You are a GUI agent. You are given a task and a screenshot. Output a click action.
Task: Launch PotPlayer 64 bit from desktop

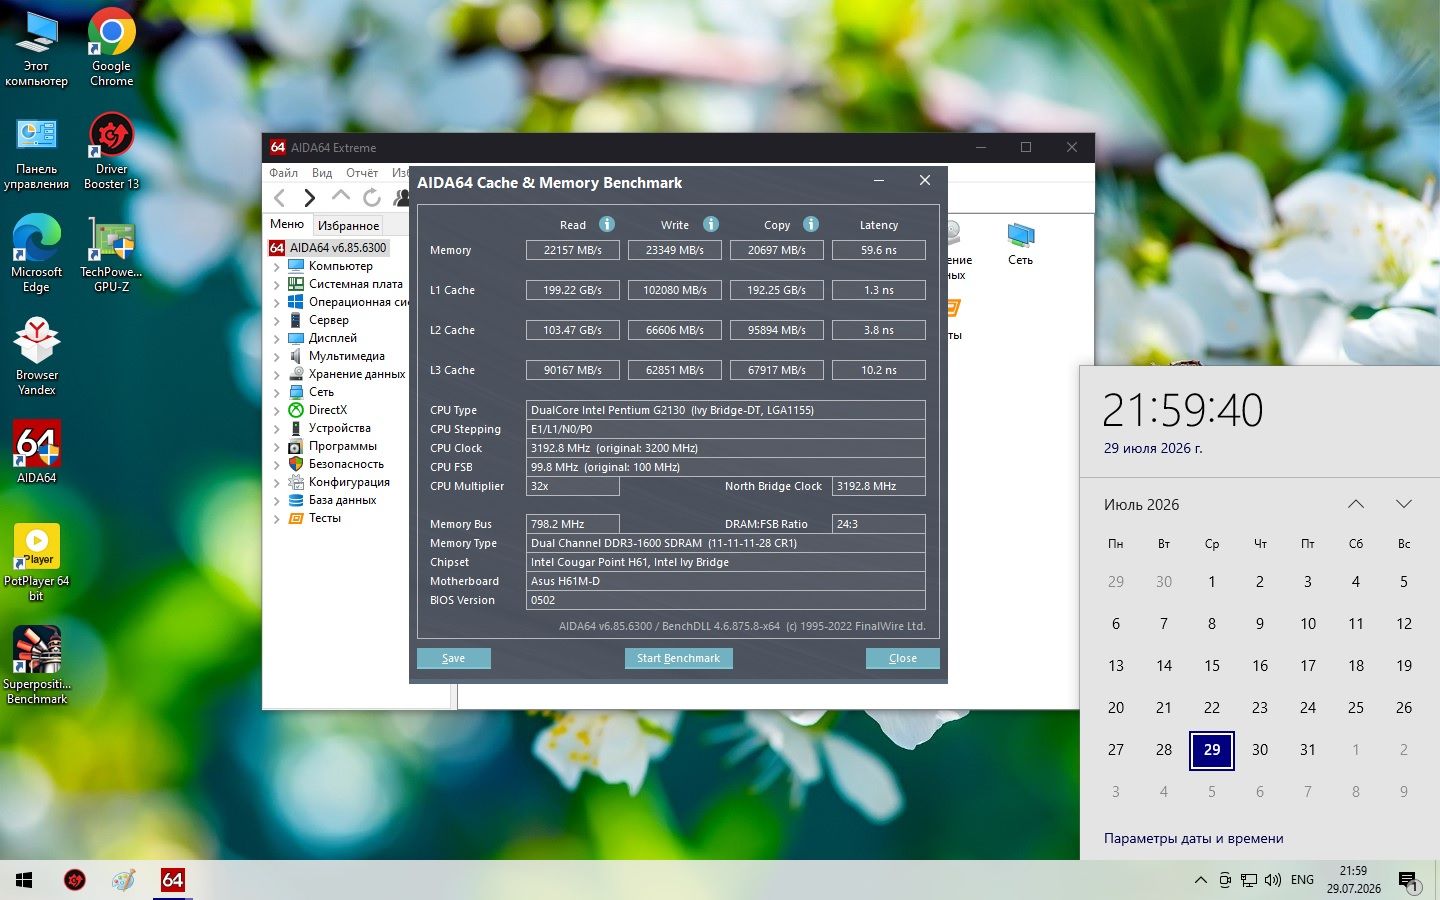(37, 562)
